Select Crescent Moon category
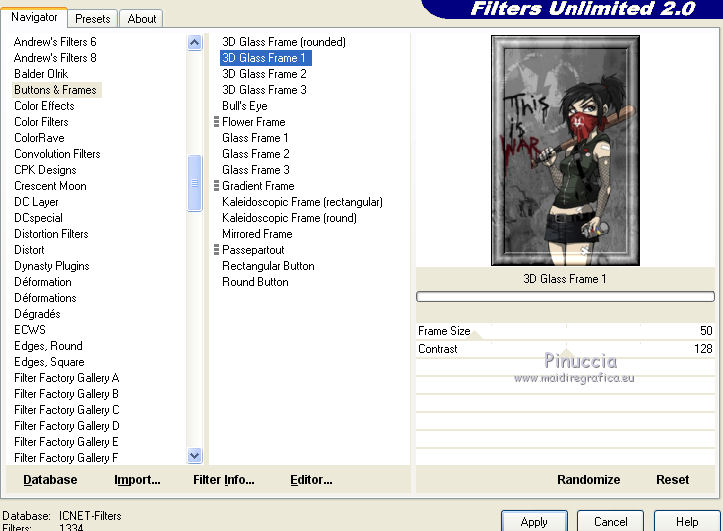Image resolution: width=723 pixels, height=531 pixels. click(x=50, y=186)
